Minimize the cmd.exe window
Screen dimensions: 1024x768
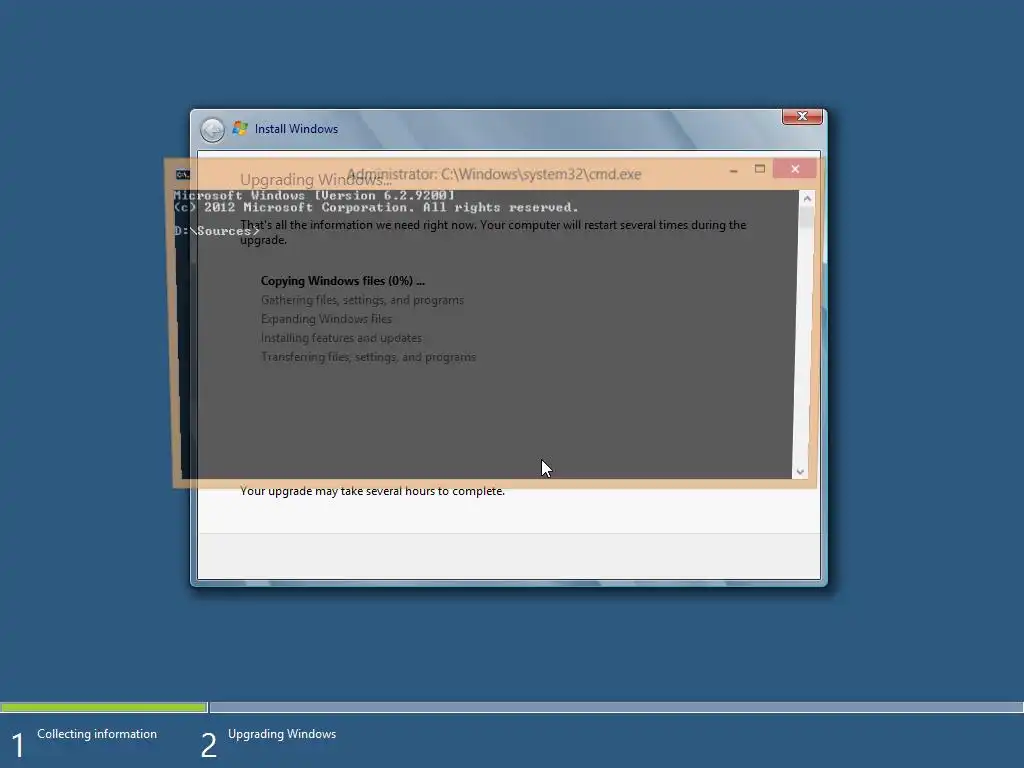(x=733, y=170)
